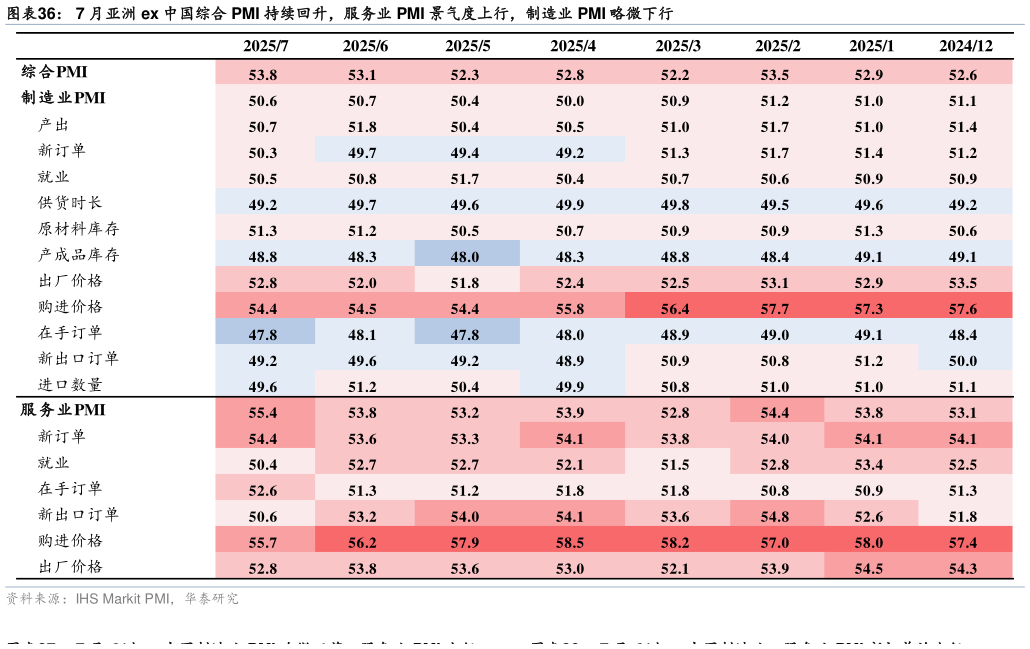Select the 综合PMI value 53.8 for 2025/7
Image resolution: width=1030 pixels, height=649 pixels.
(263, 74)
